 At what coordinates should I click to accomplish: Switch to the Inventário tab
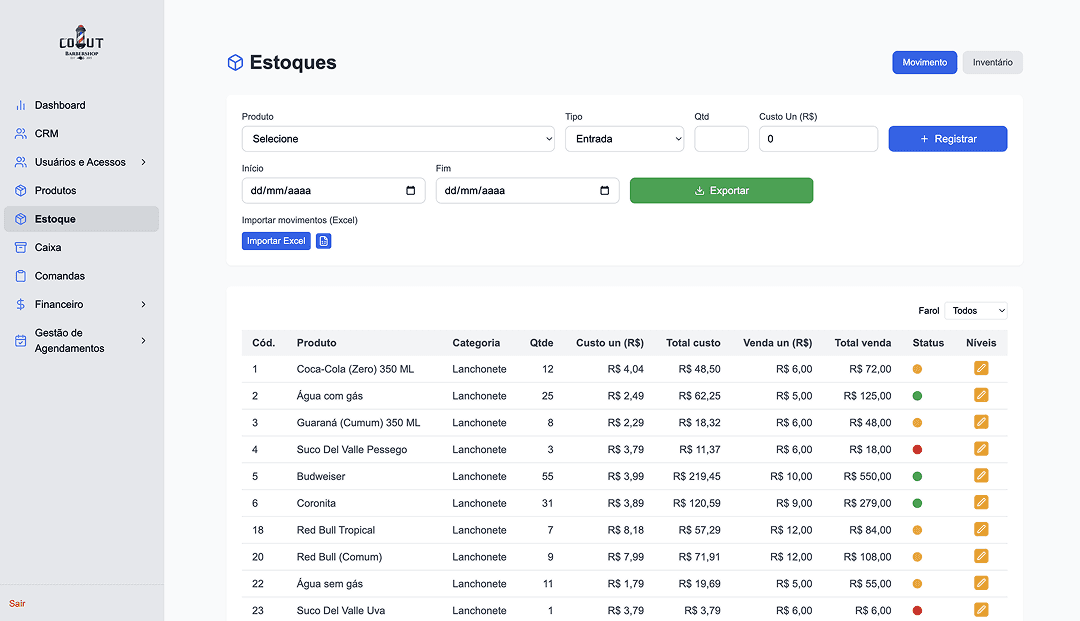tap(993, 63)
